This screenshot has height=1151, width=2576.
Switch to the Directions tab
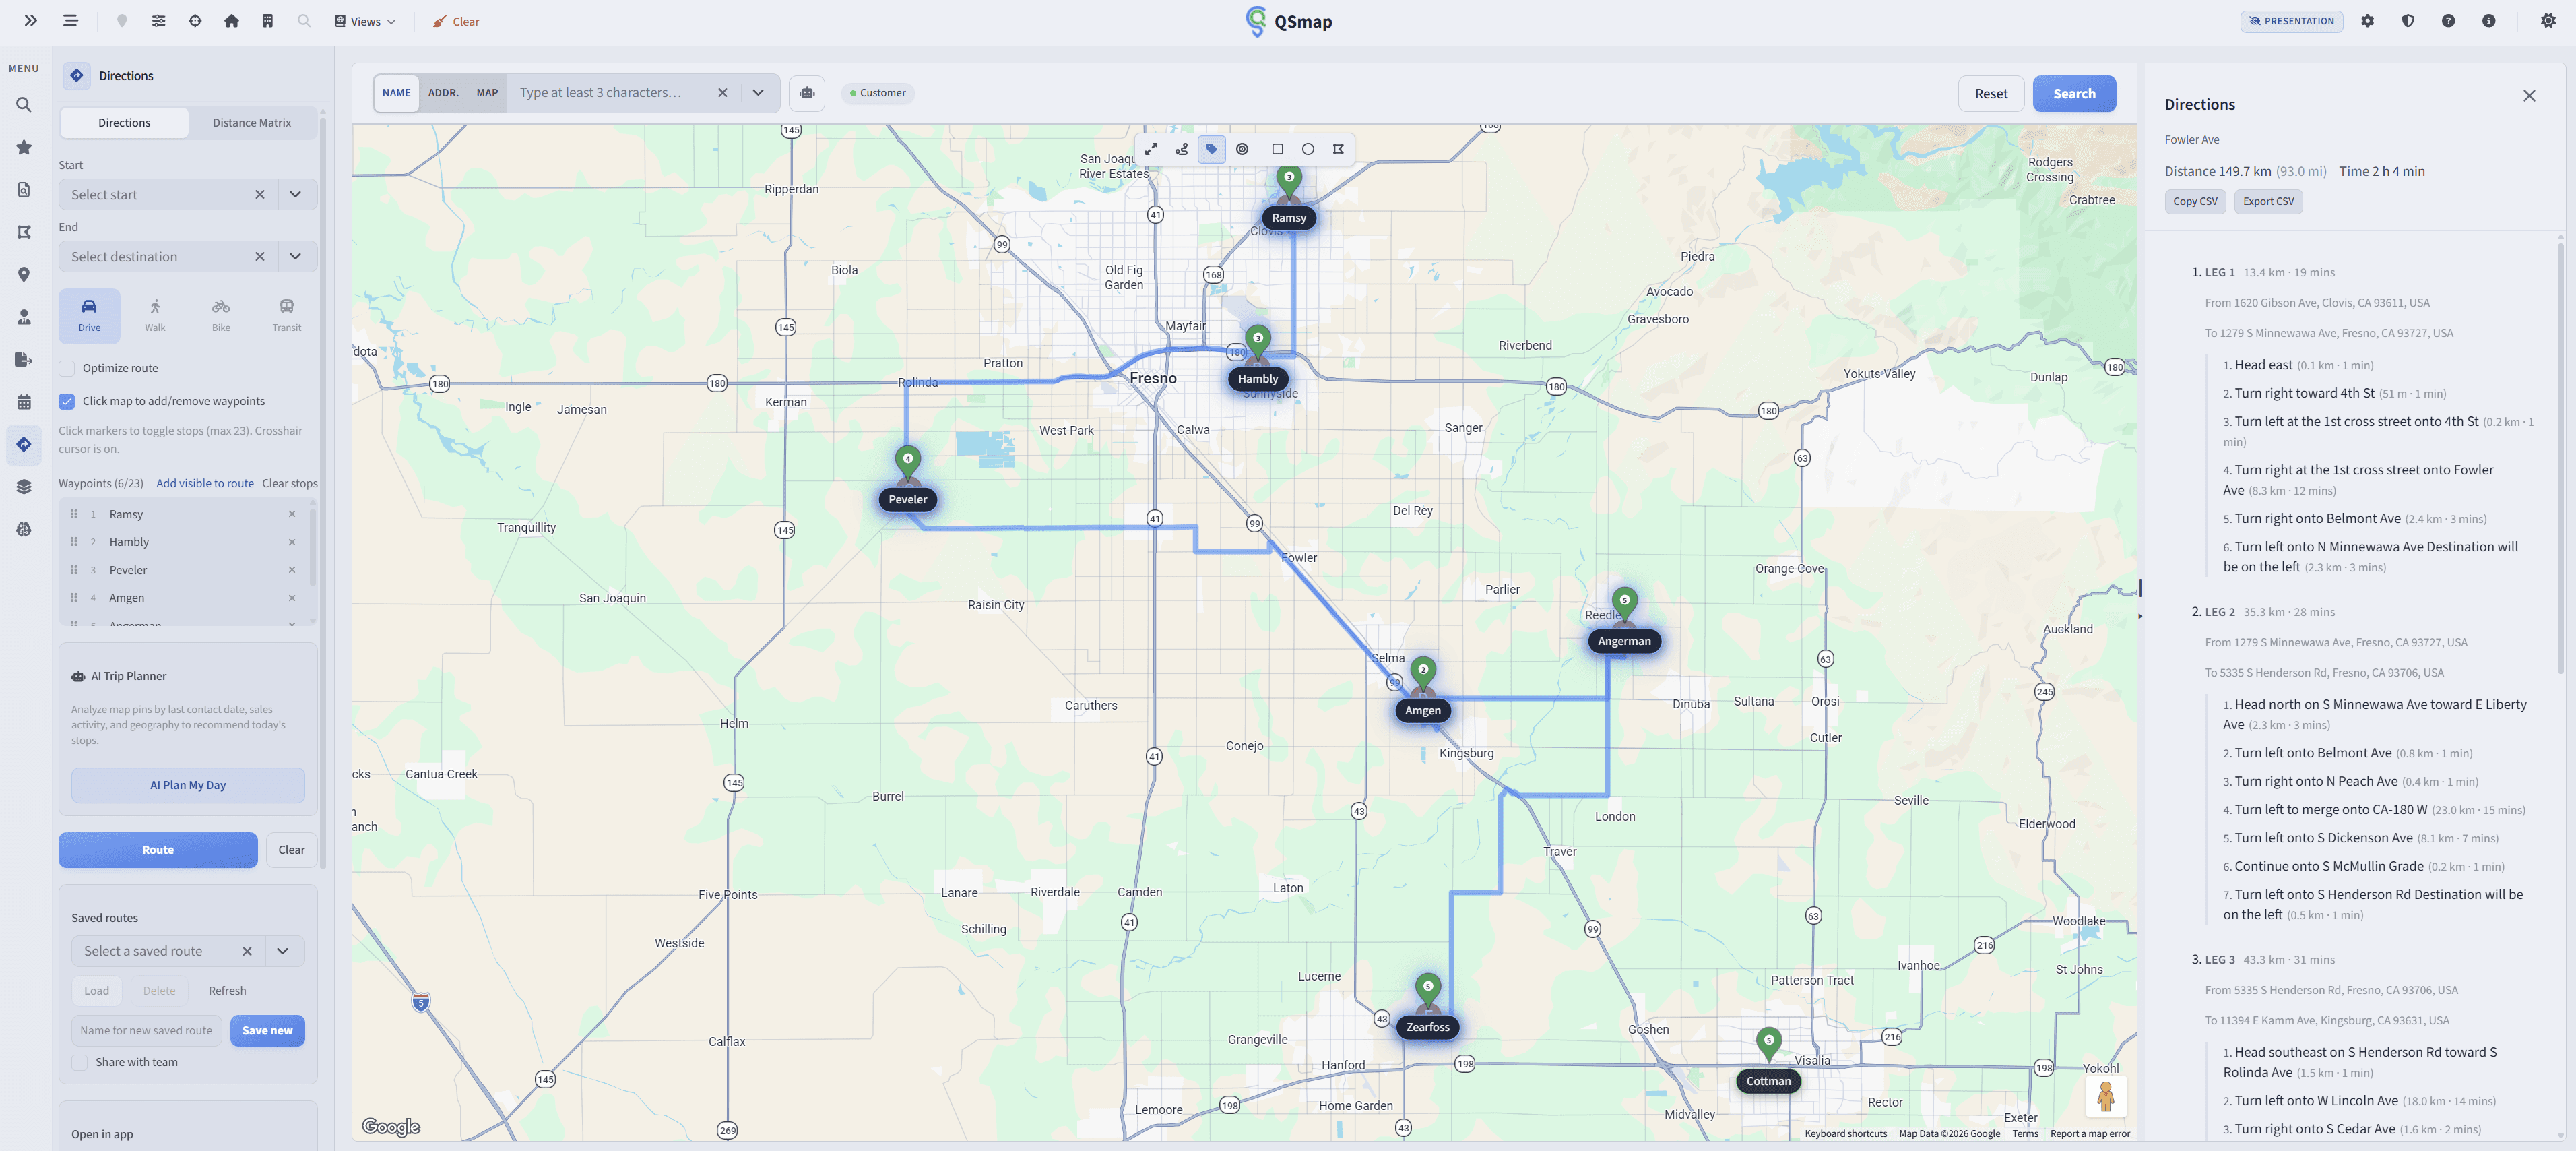pyautogui.click(x=124, y=123)
